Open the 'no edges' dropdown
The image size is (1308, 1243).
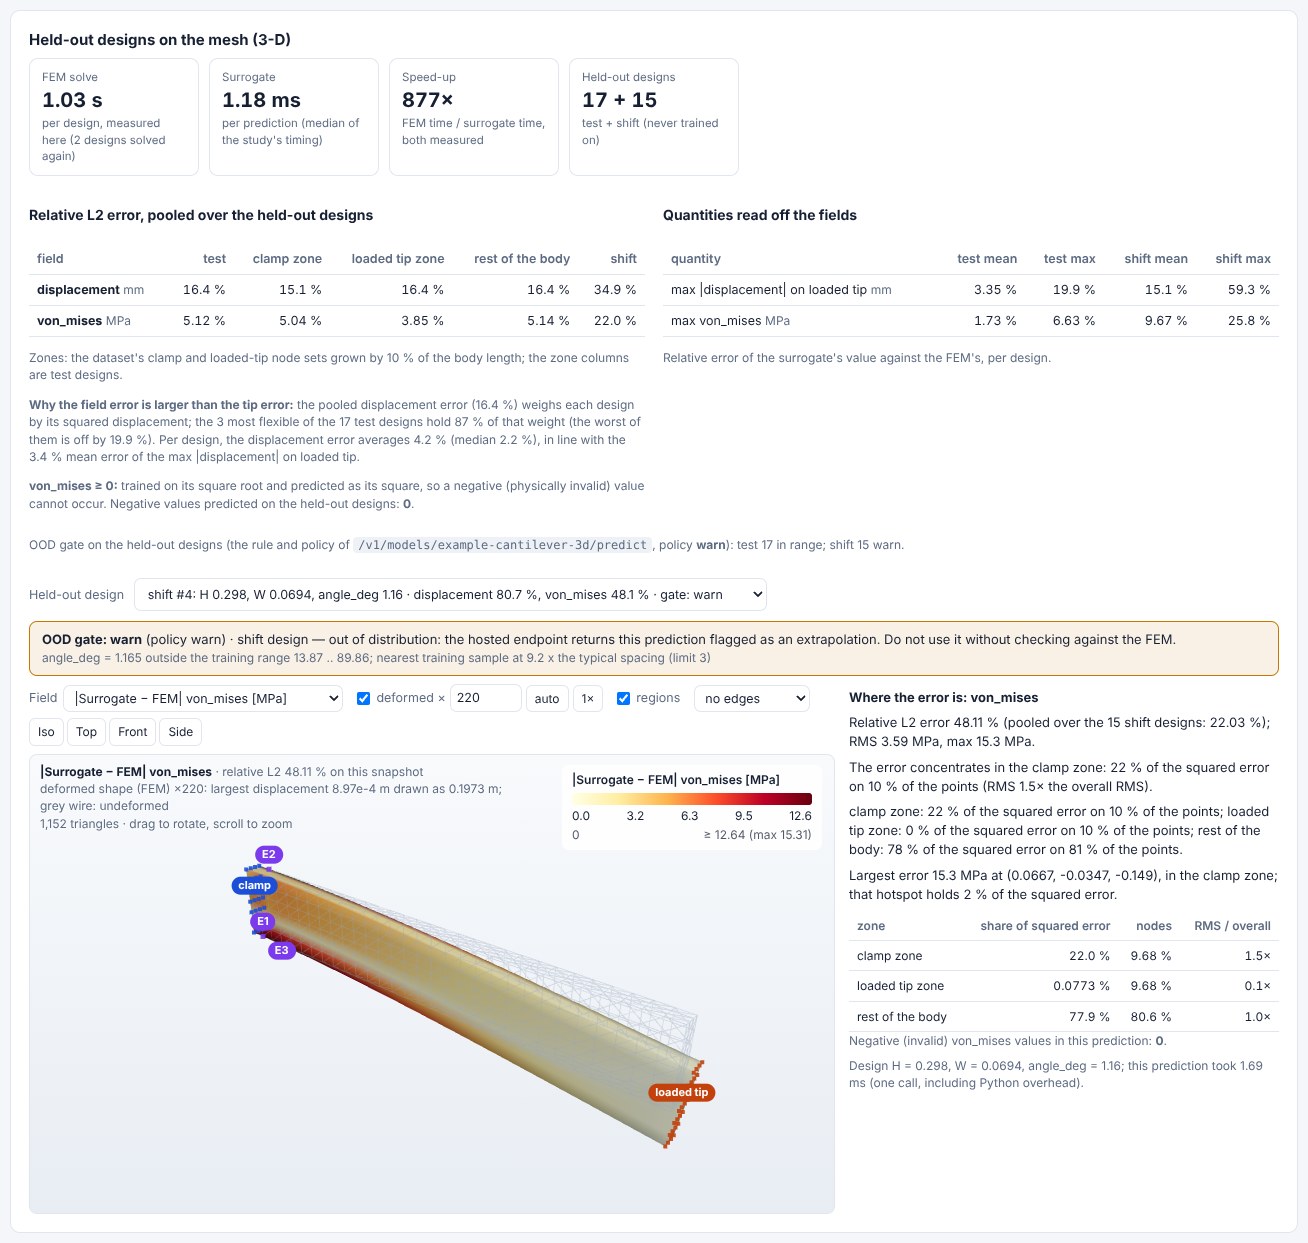[x=751, y=698]
